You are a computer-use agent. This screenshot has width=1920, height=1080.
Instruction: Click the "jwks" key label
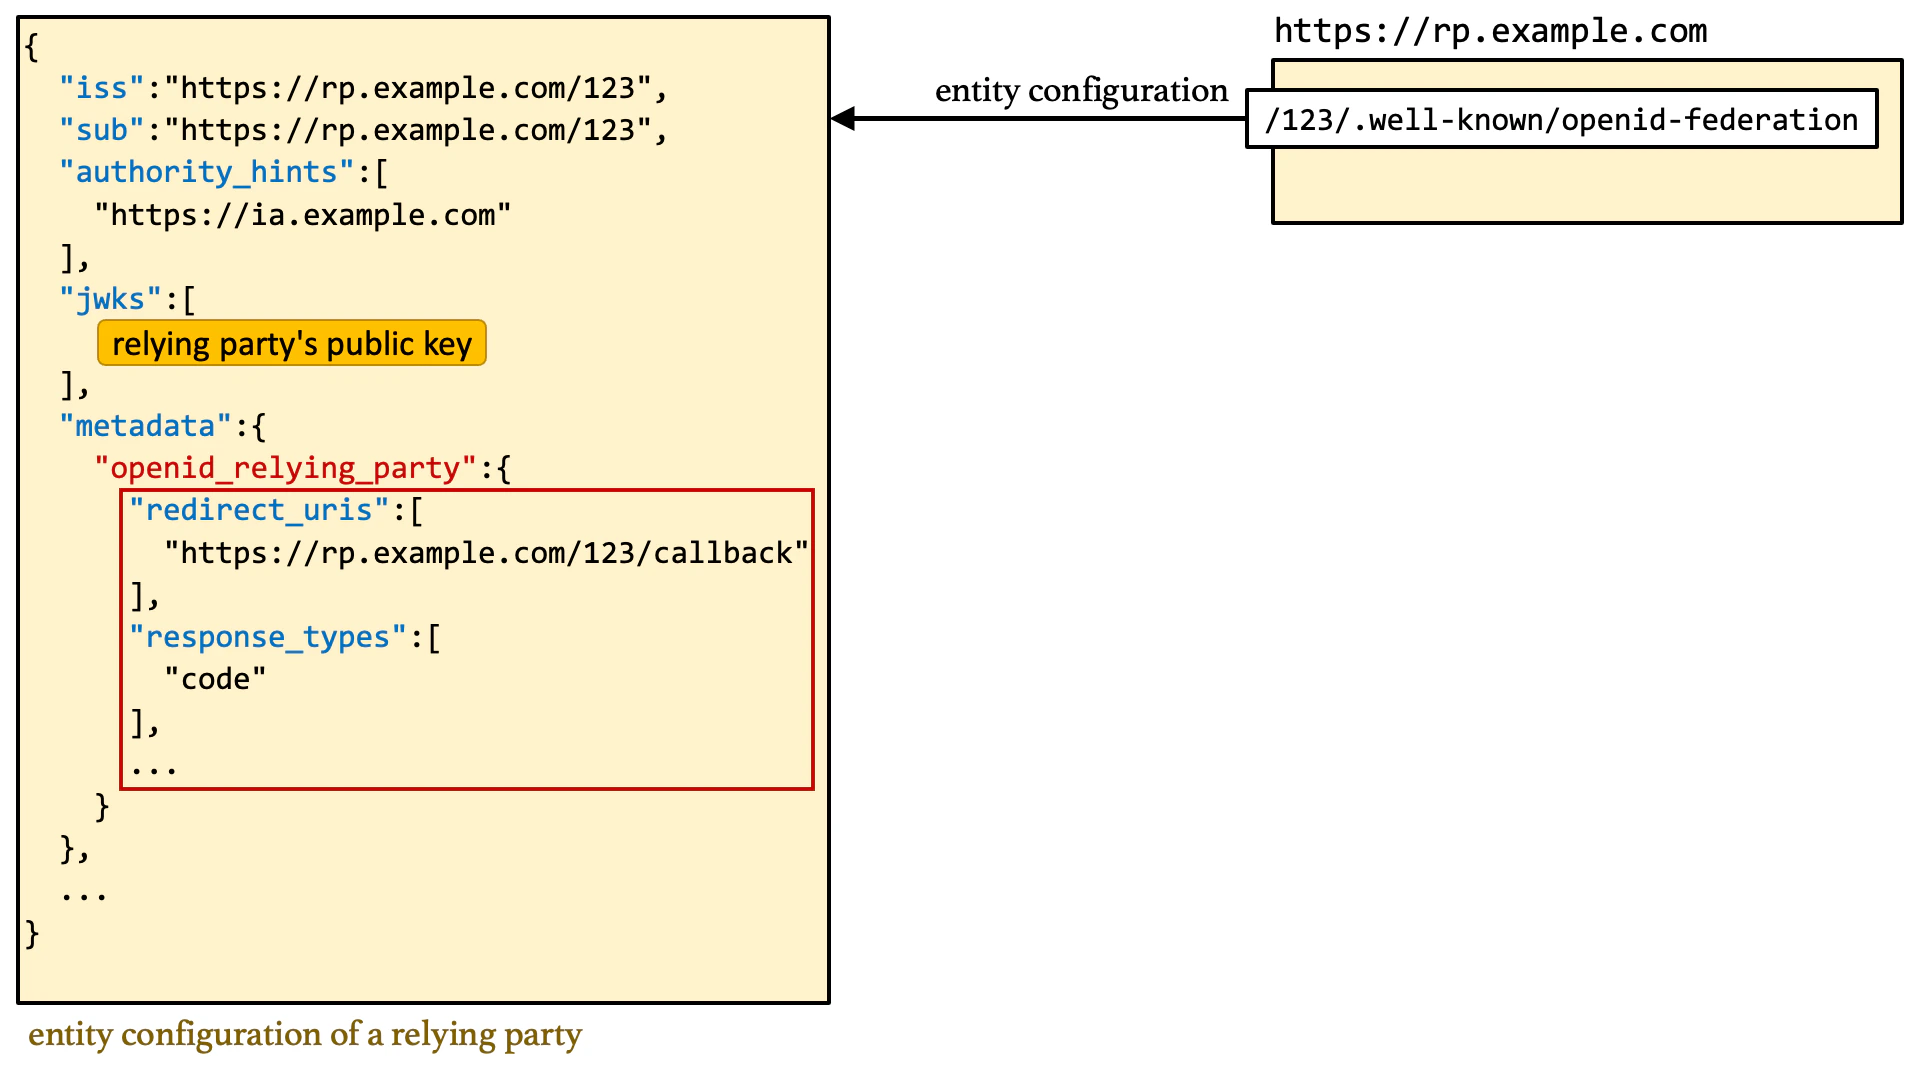tap(110, 299)
